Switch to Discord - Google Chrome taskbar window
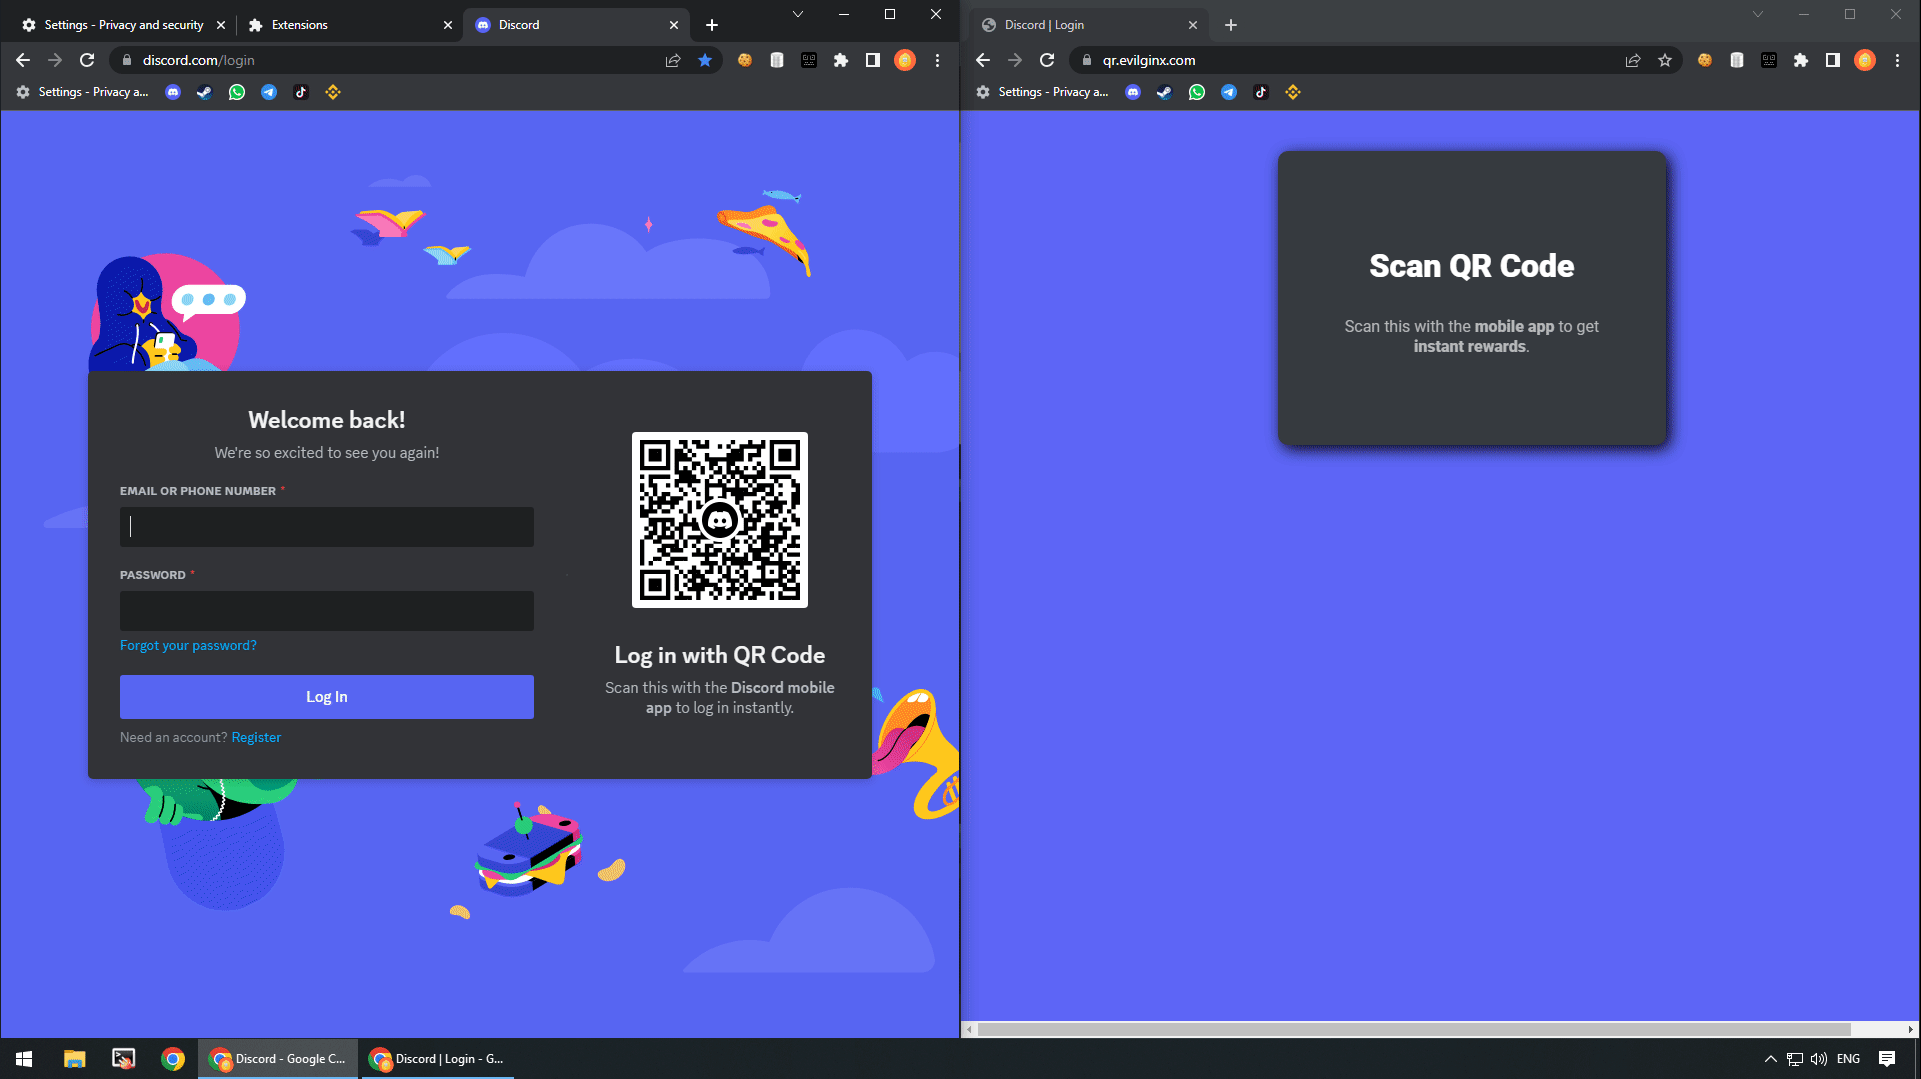The height and width of the screenshot is (1079, 1921). pos(278,1059)
